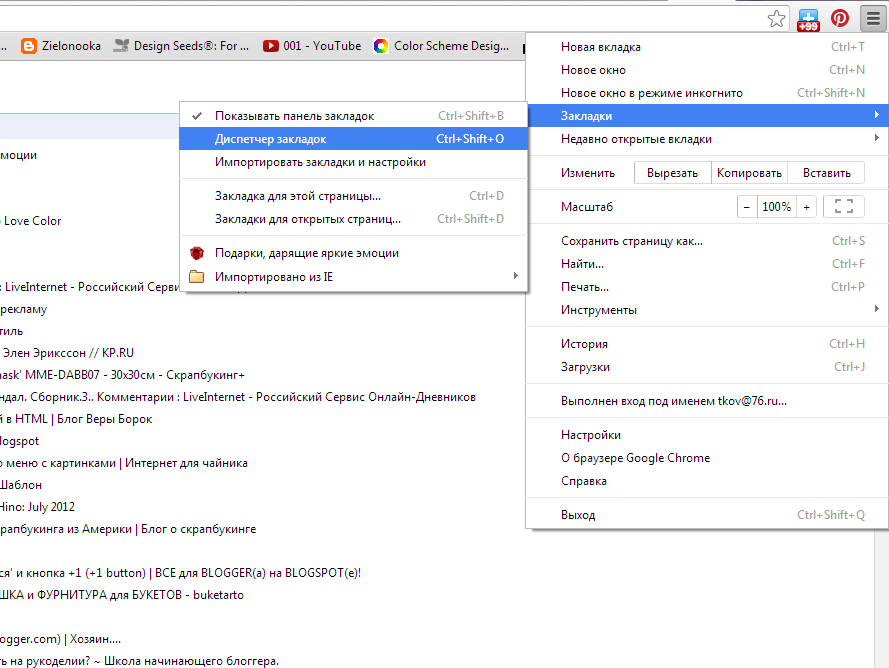
Task: Open 'Импортировано из IE' folder
Action: [353, 277]
